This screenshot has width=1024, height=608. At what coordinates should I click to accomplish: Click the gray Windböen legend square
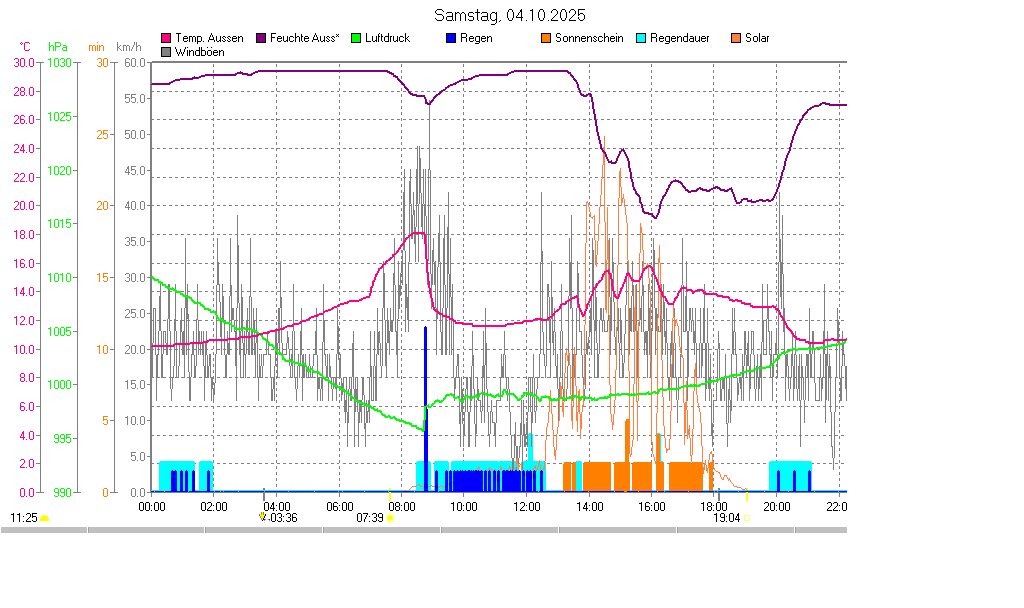pos(166,51)
